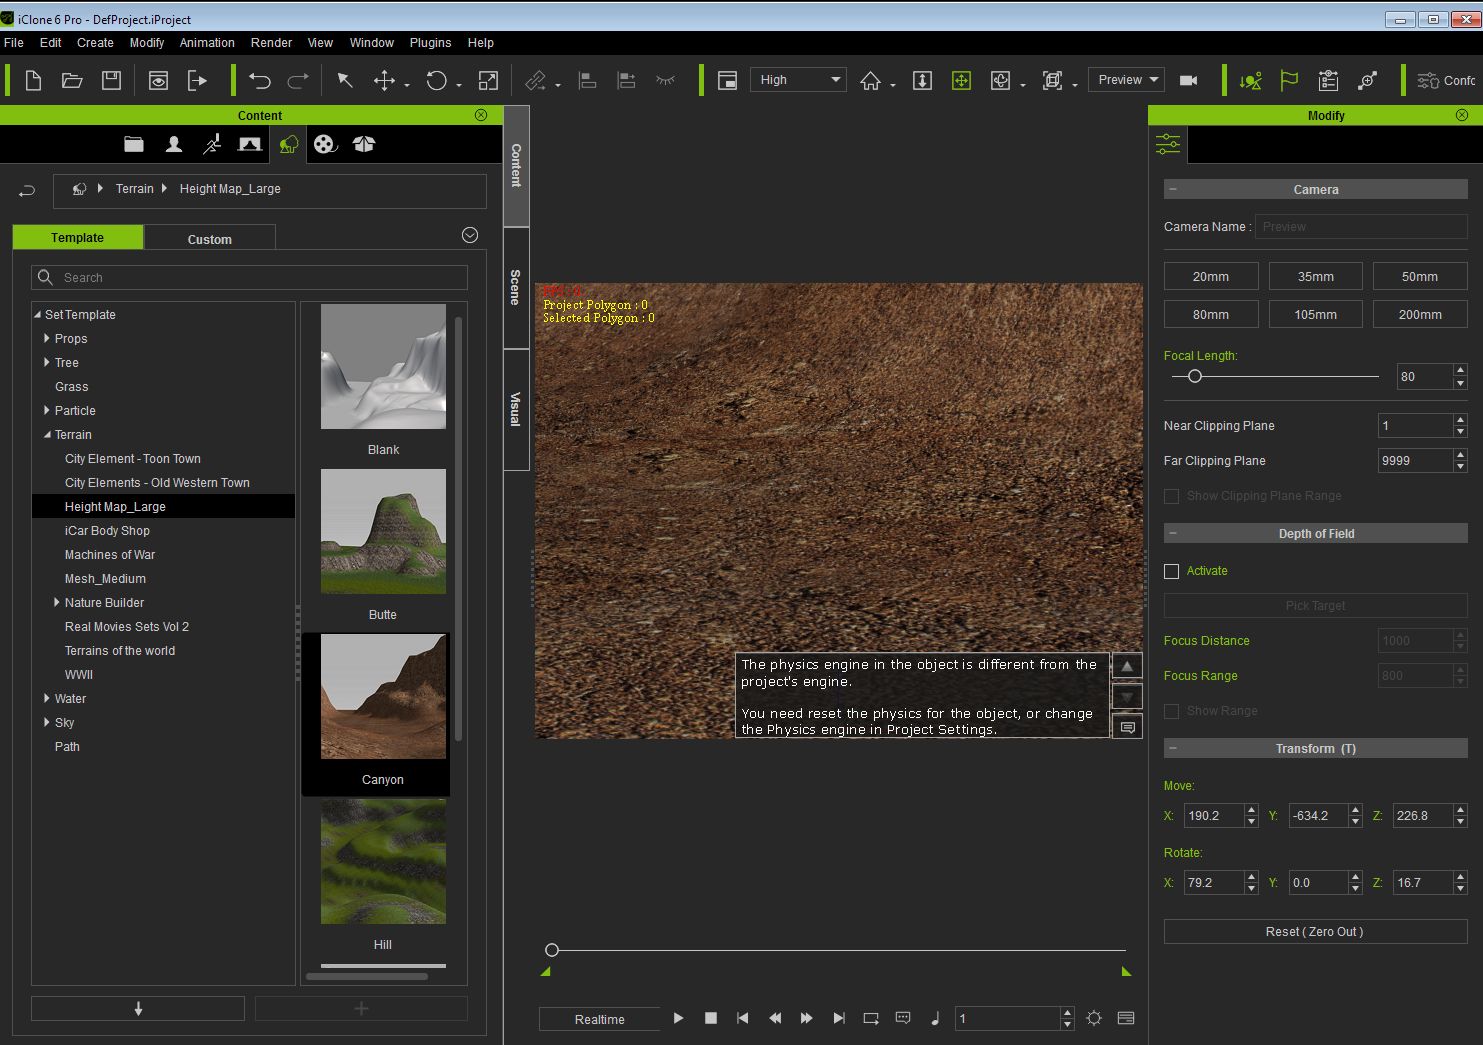Open the Actor content category icon
The width and height of the screenshot is (1483, 1045).
[x=174, y=144]
